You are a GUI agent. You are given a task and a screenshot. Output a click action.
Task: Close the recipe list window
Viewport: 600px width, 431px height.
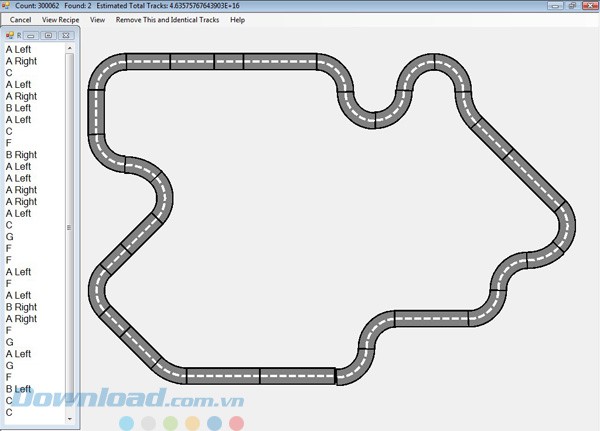(65, 35)
